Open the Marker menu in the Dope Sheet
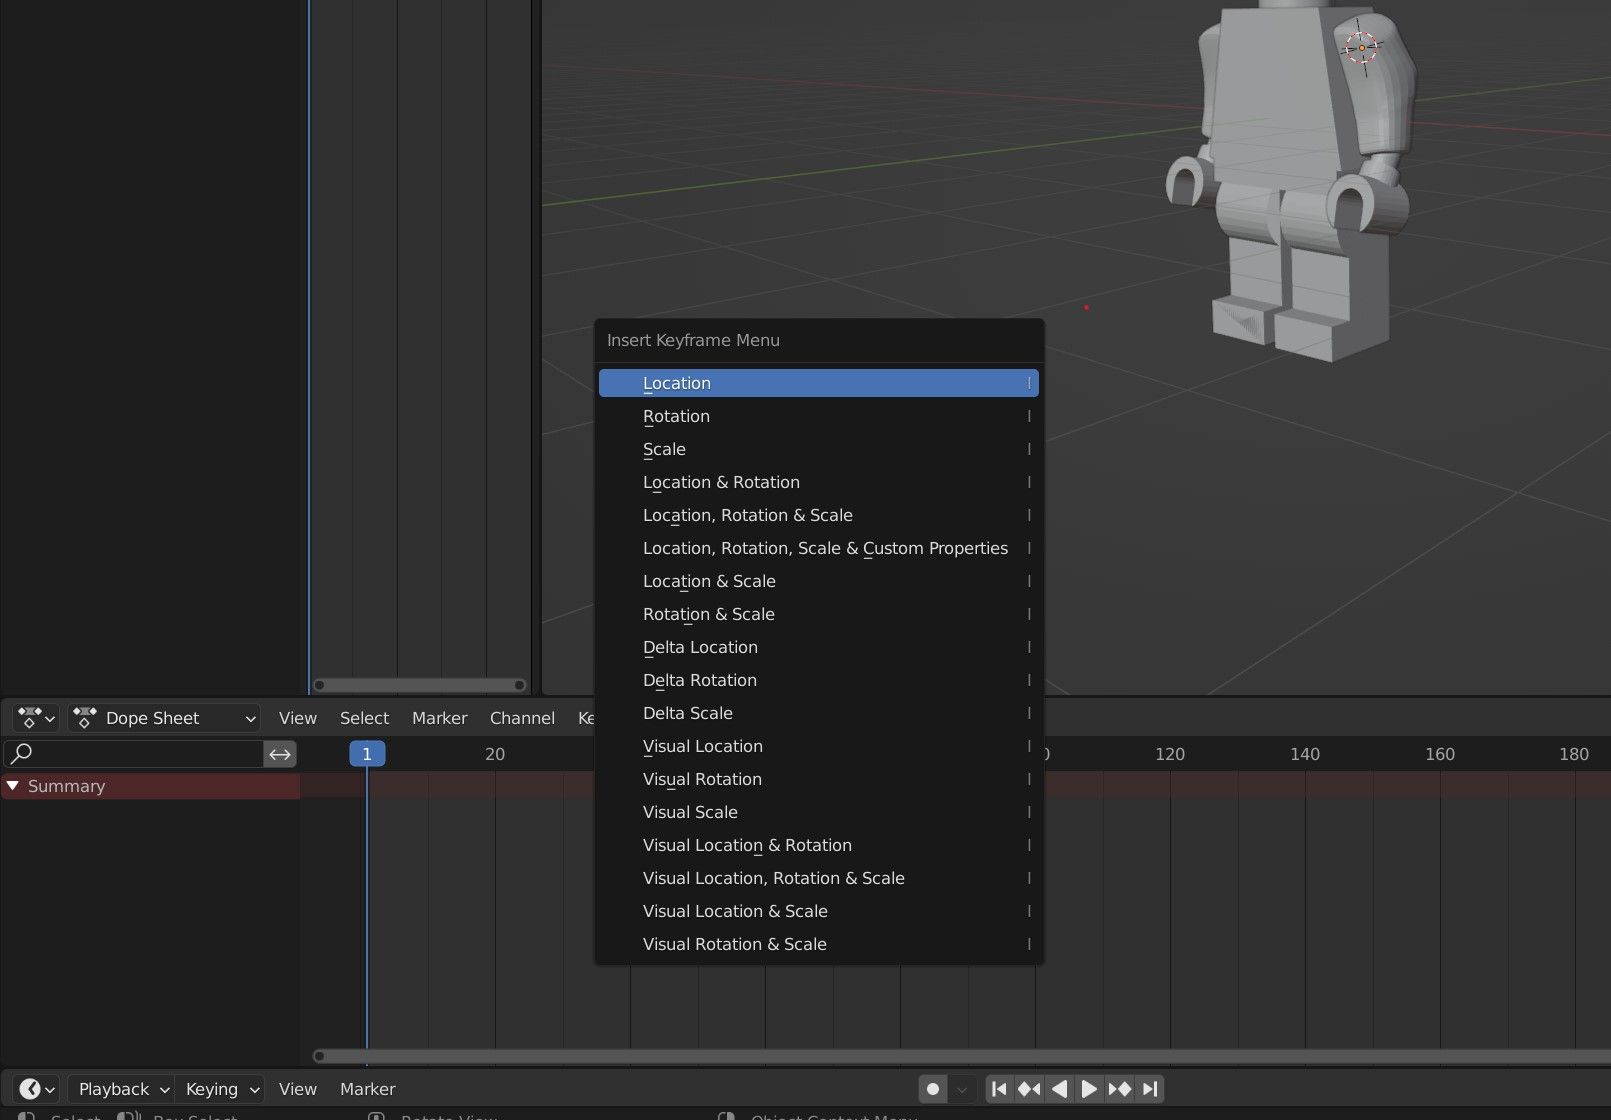 tap(439, 717)
